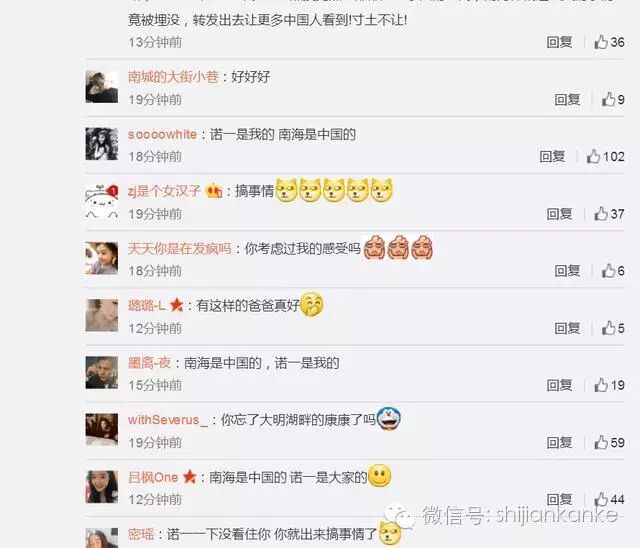Click 回复 on withSeverus_'s comment

(559, 442)
